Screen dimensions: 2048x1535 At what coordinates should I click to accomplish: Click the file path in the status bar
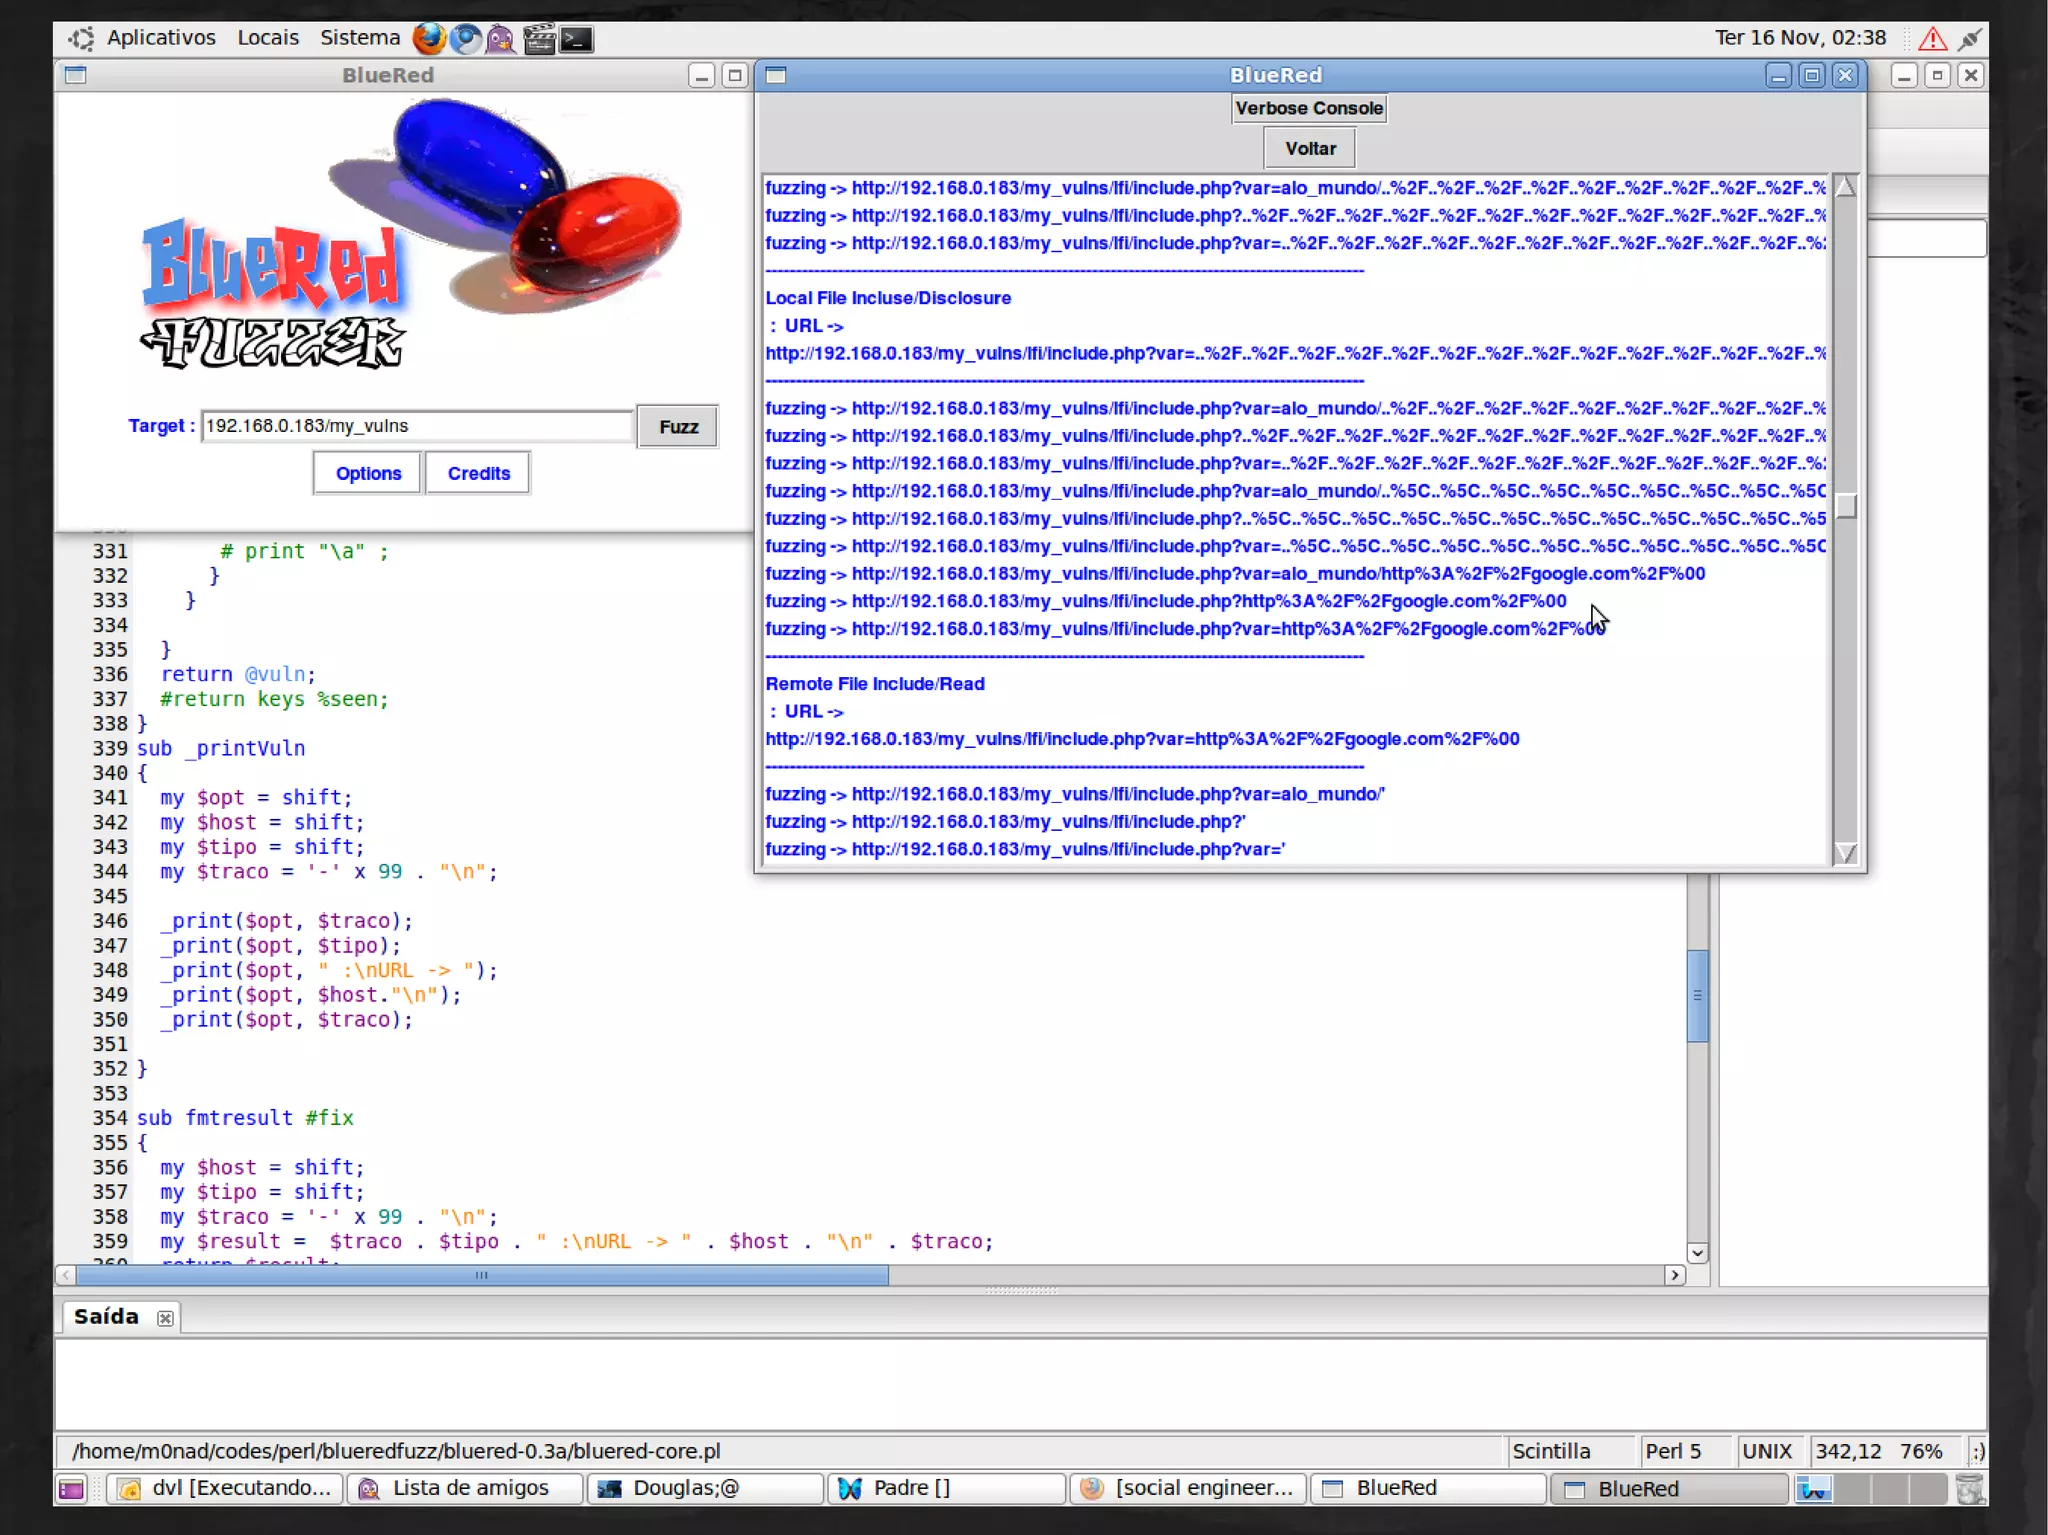click(x=396, y=1451)
